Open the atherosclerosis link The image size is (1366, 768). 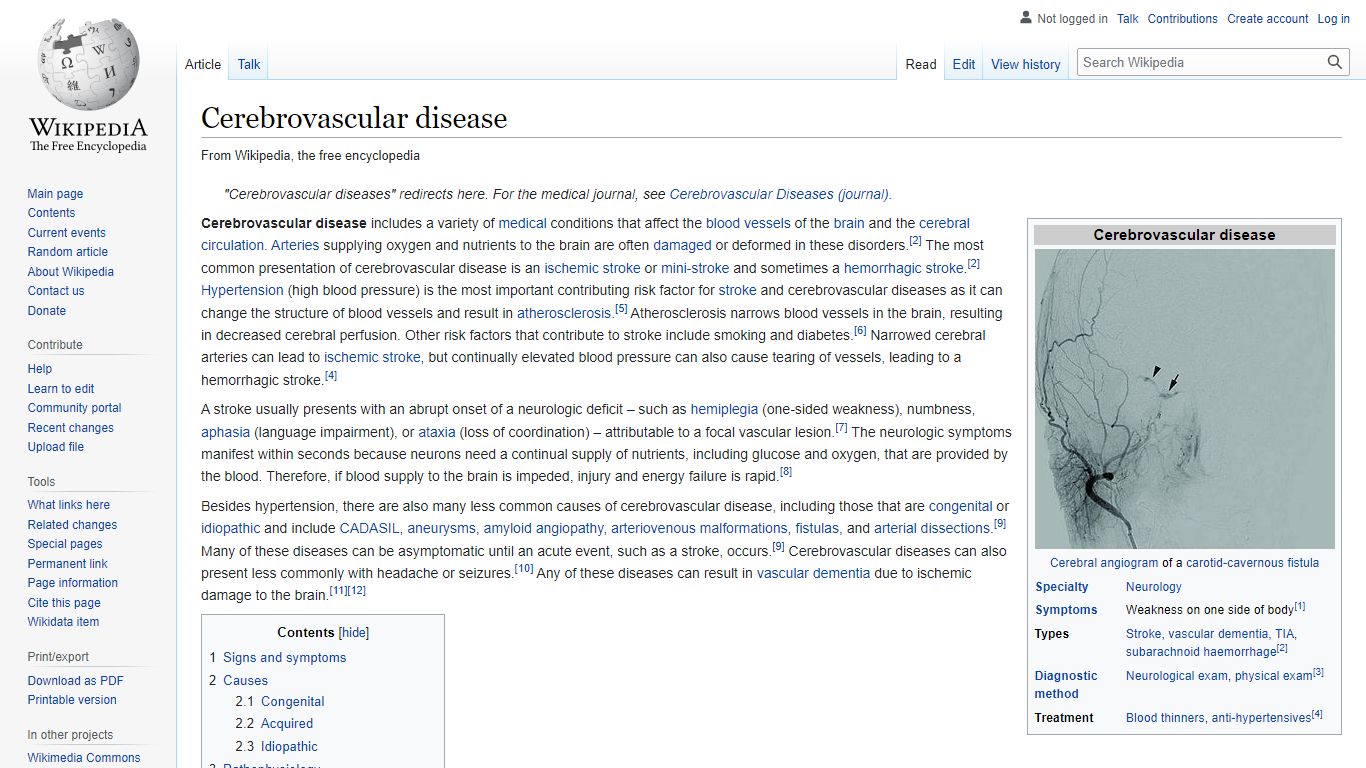tap(563, 313)
